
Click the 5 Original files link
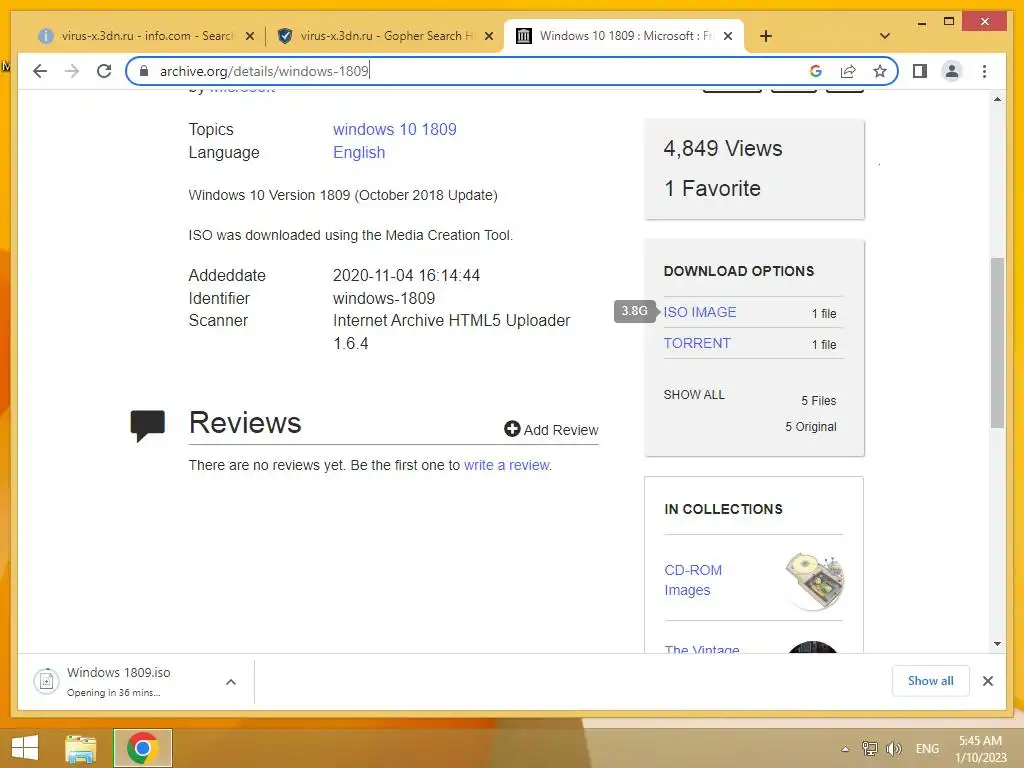click(x=810, y=426)
